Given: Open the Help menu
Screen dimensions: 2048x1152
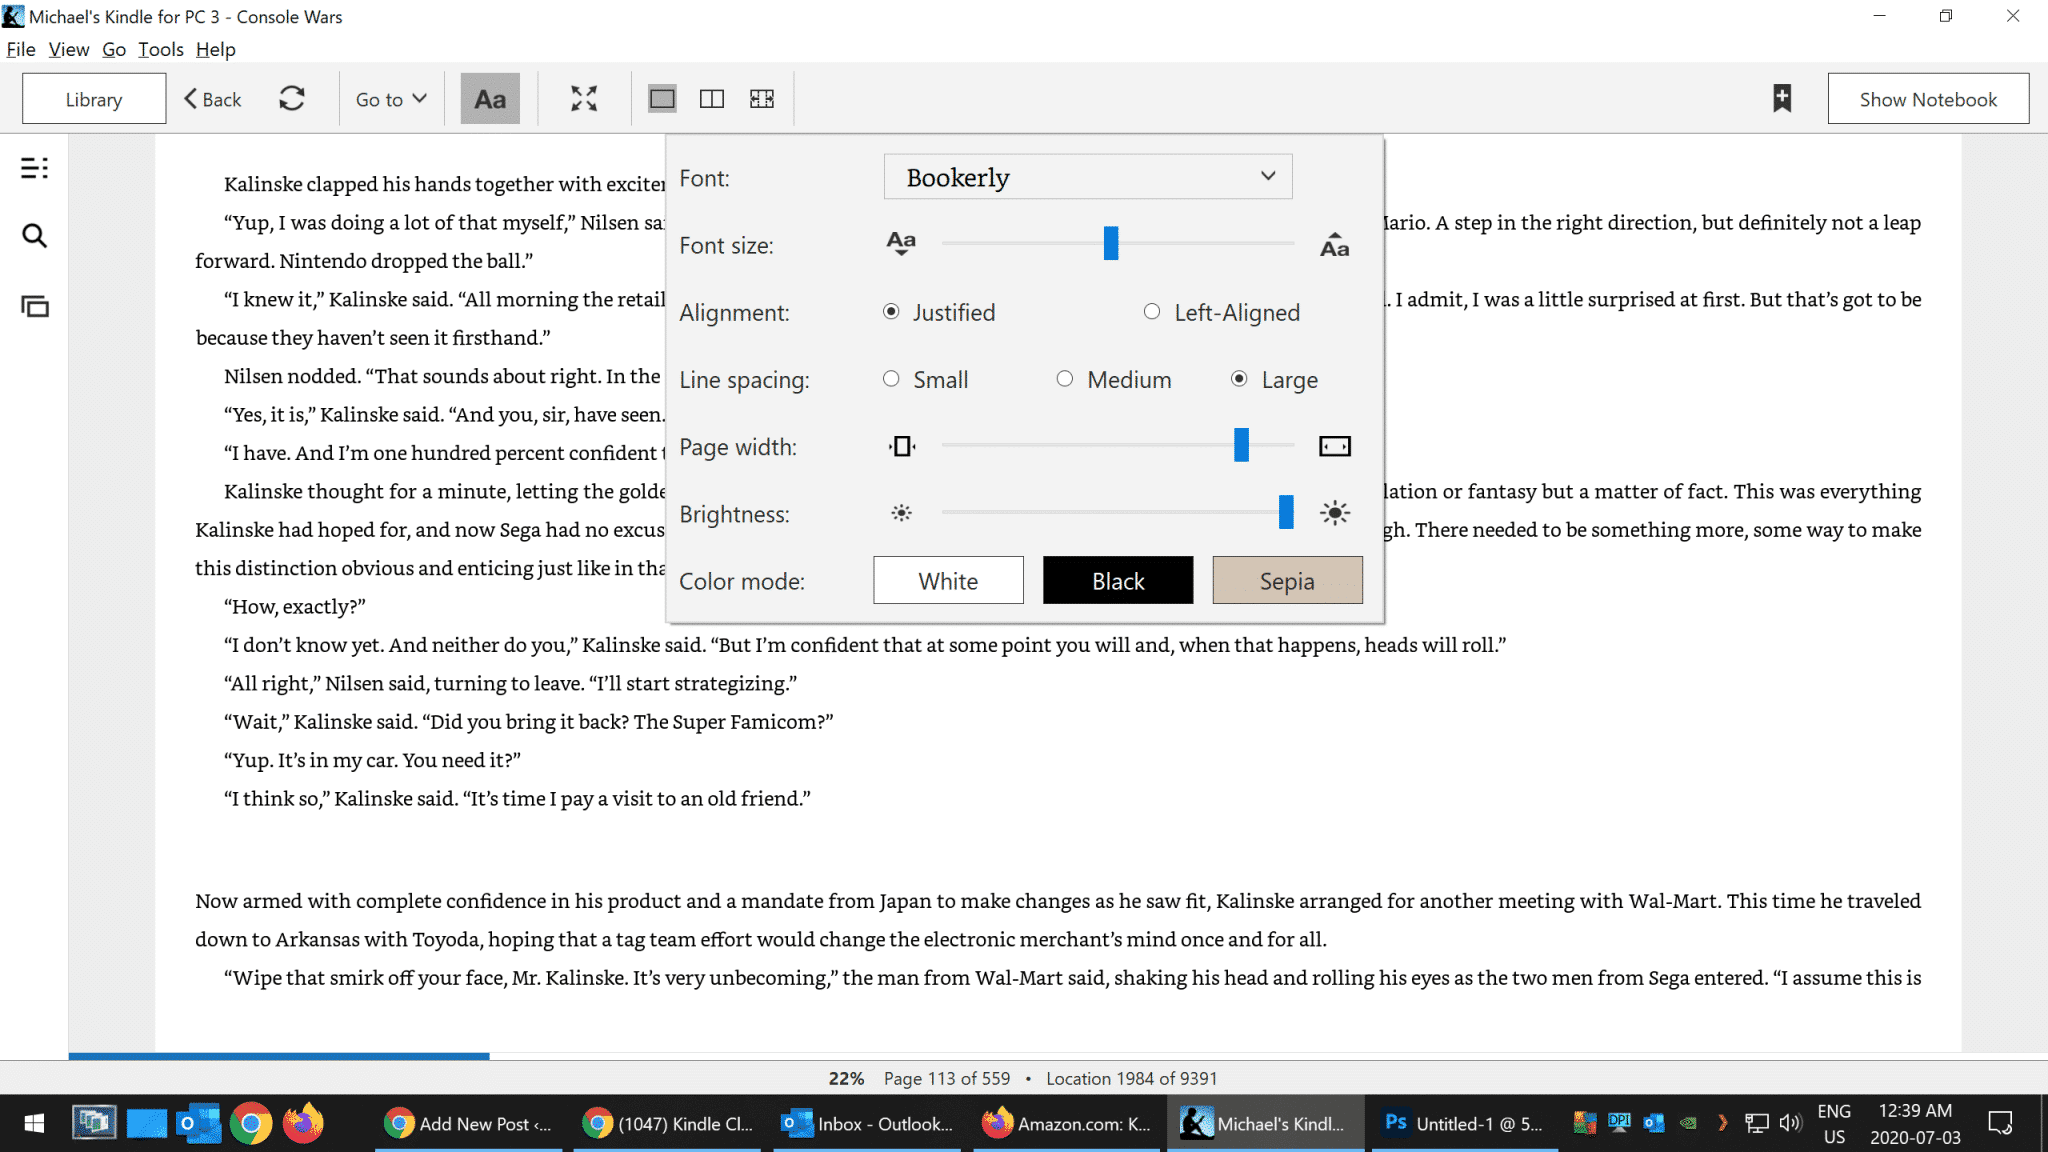Looking at the screenshot, I should pyautogui.click(x=215, y=49).
